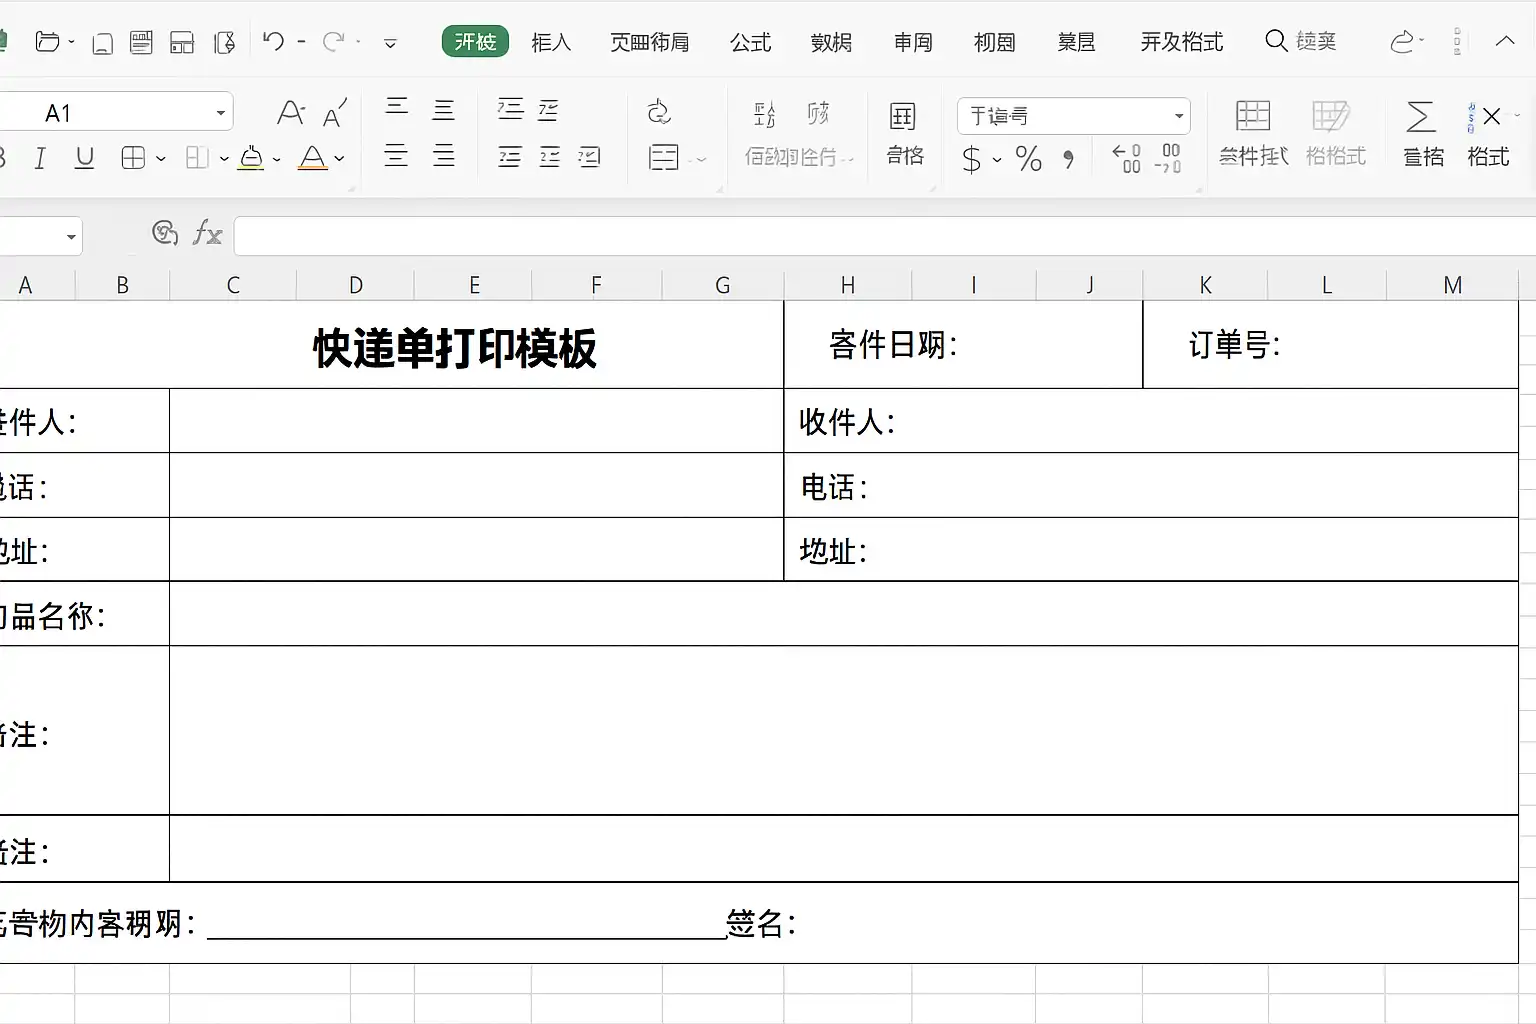Click the increase decimal places button
The height and width of the screenshot is (1024, 1536).
tap(1127, 158)
